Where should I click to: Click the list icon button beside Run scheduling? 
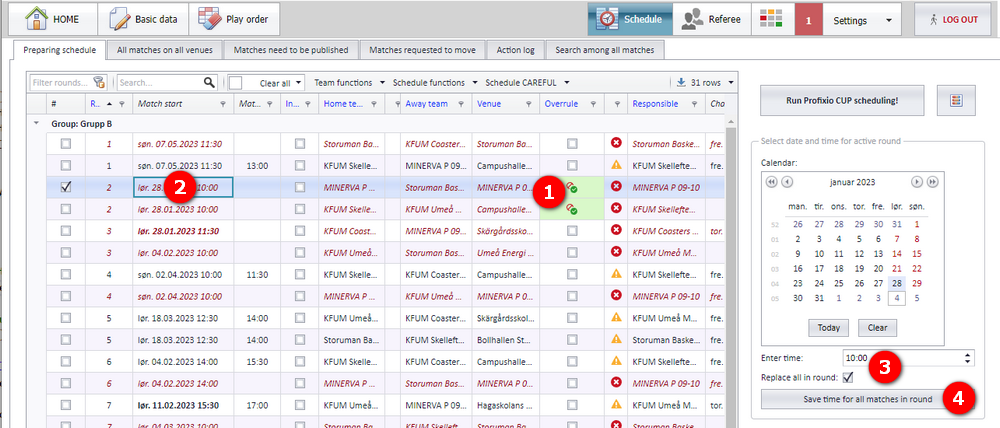(x=957, y=101)
